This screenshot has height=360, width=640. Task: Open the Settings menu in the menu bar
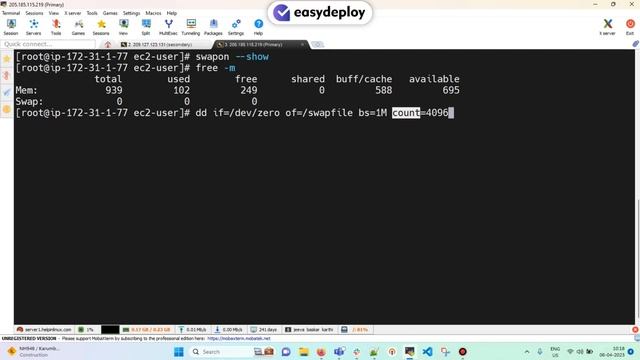[x=131, y=13]
